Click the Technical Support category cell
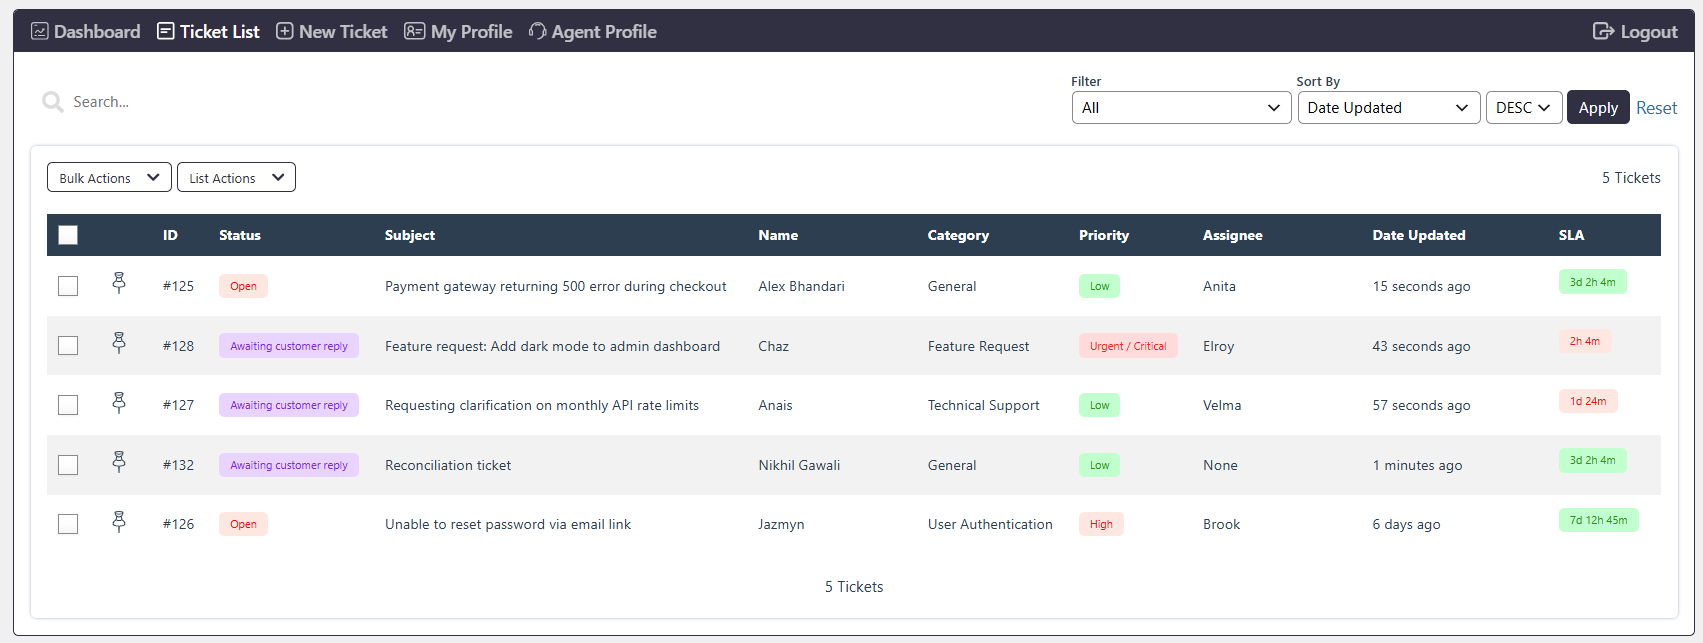Screen dimensions: 1703x643 [x=983, y=405]
